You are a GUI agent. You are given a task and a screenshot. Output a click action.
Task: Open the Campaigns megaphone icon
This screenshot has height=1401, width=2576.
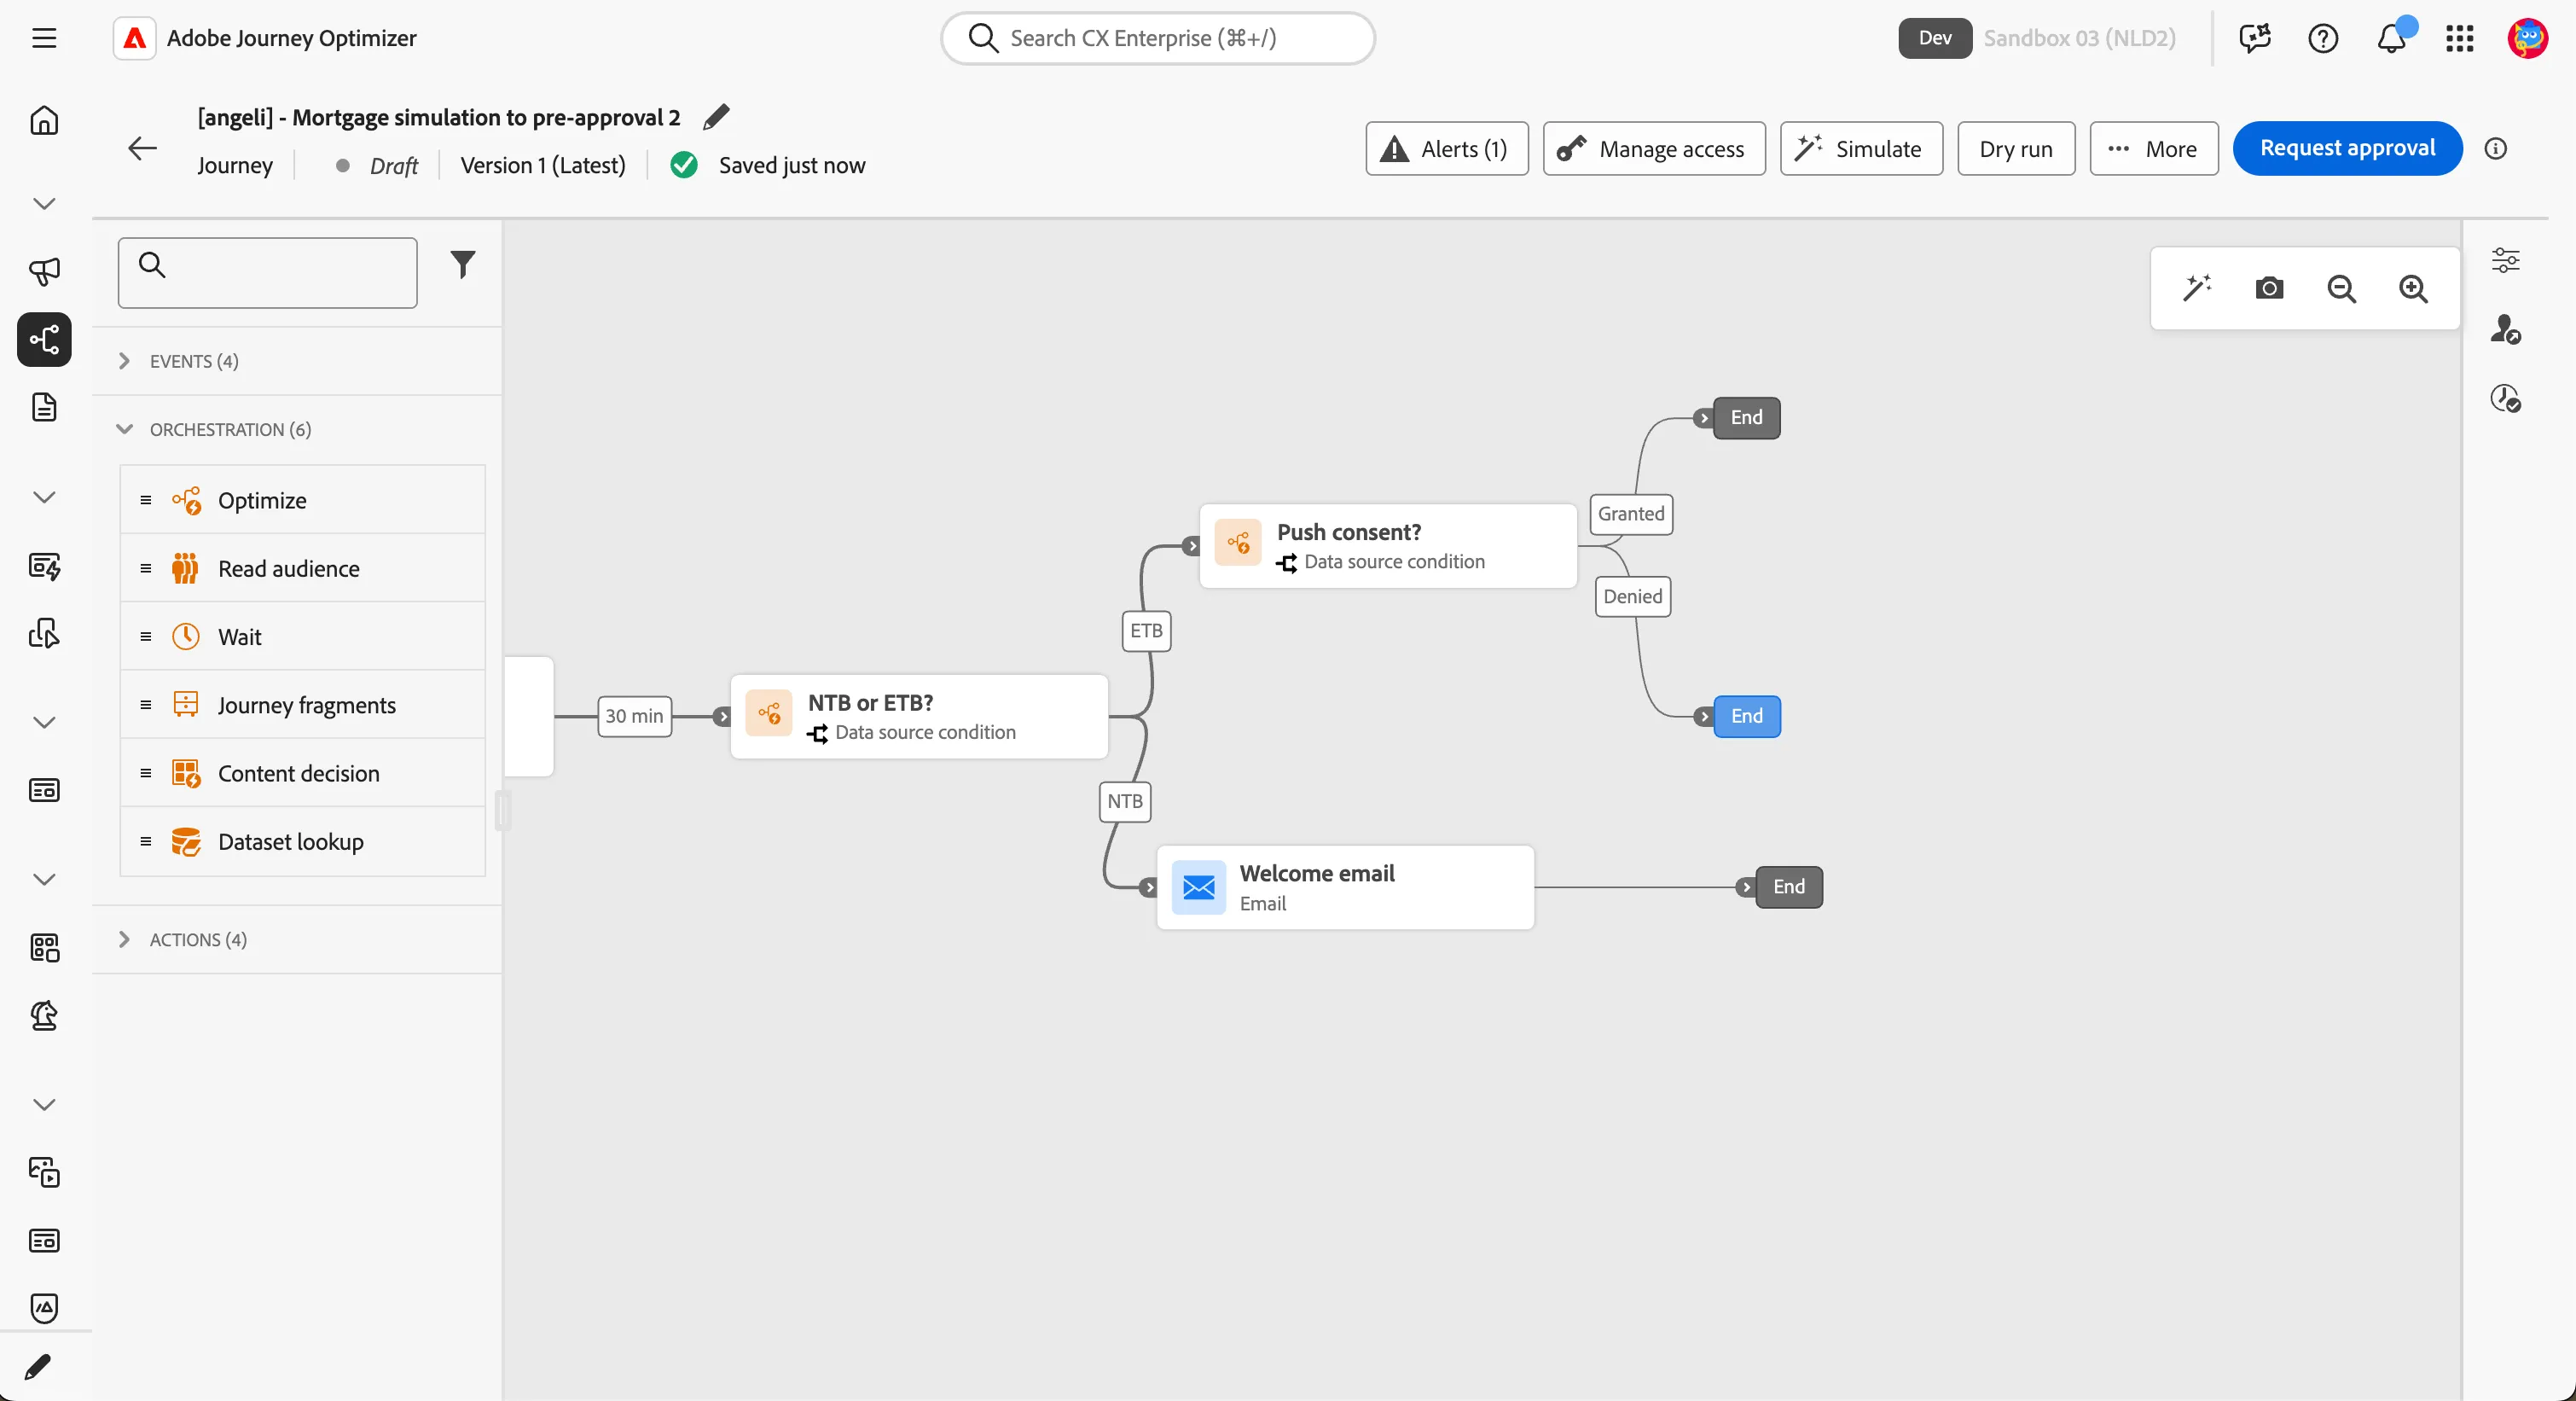pyautogui.click(x=44, y=271)
